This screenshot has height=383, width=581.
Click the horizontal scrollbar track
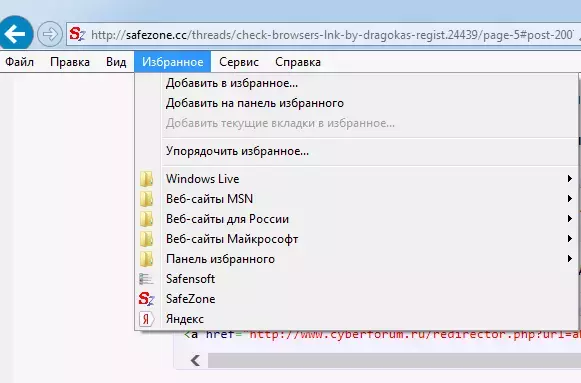(394, 360)
